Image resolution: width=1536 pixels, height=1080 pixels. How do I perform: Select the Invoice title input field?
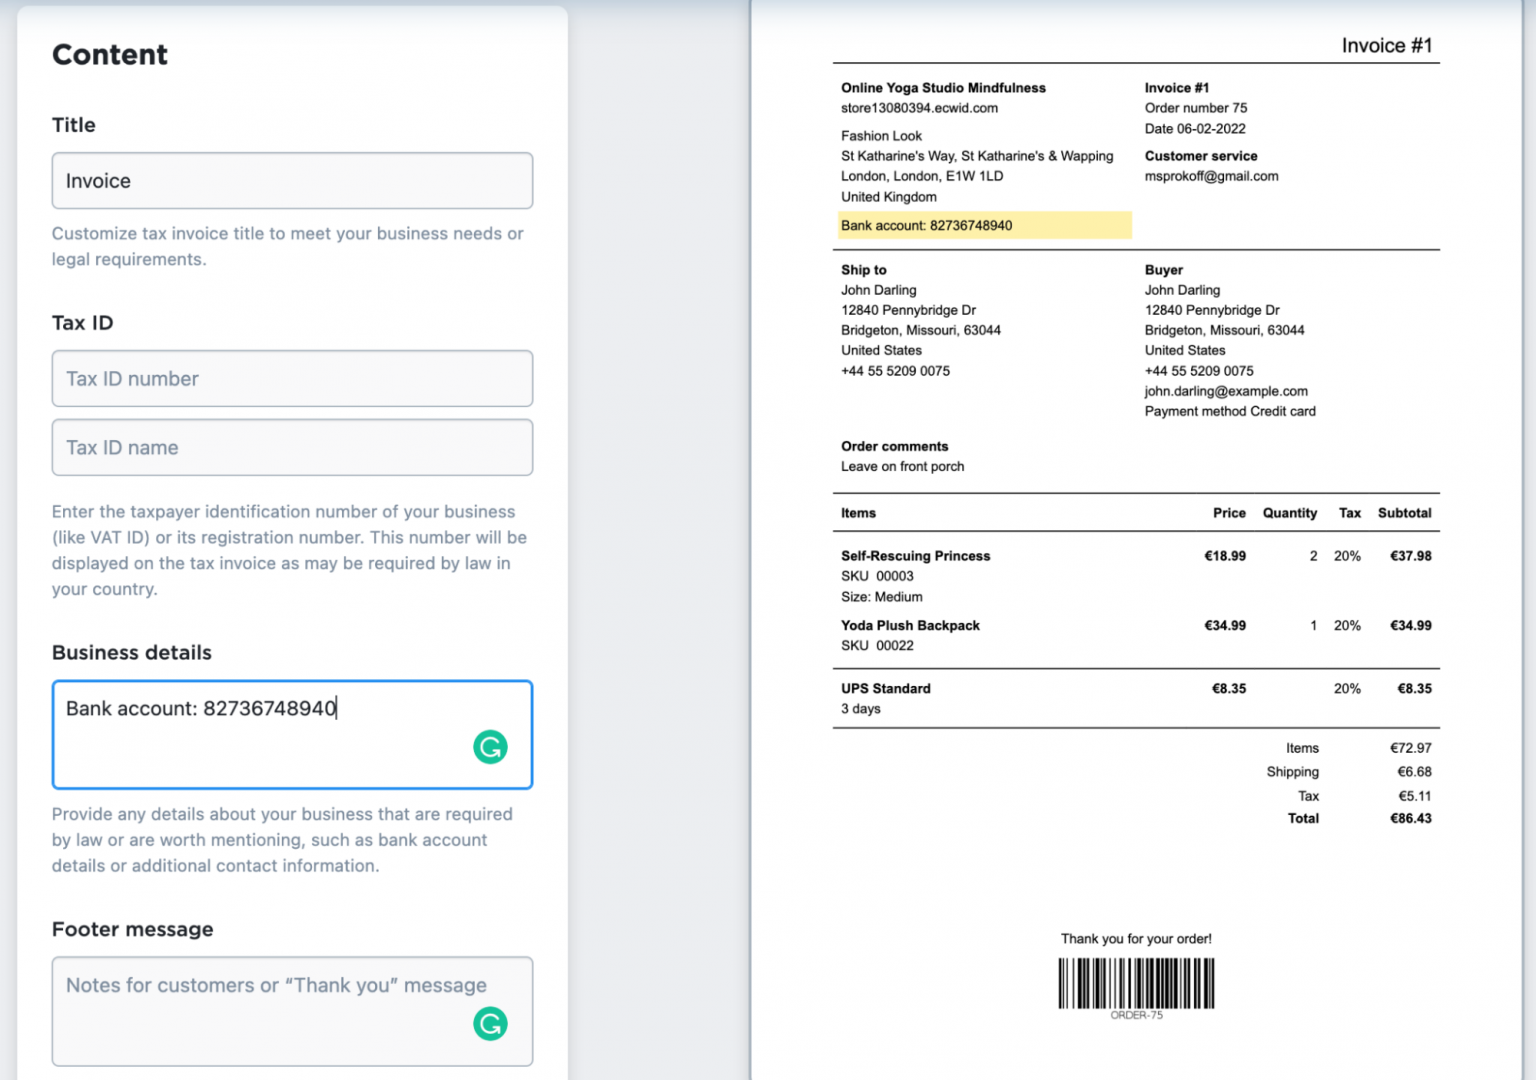(x=292, y=181)
